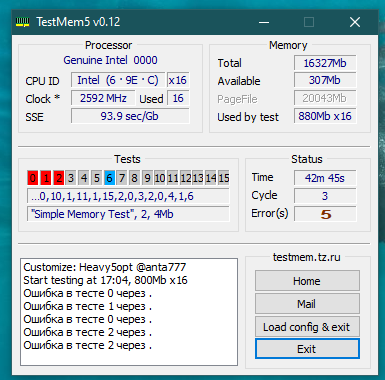Open the Home website button
Image resolution: width=385 pixels, height=380 pixels.
307,281
